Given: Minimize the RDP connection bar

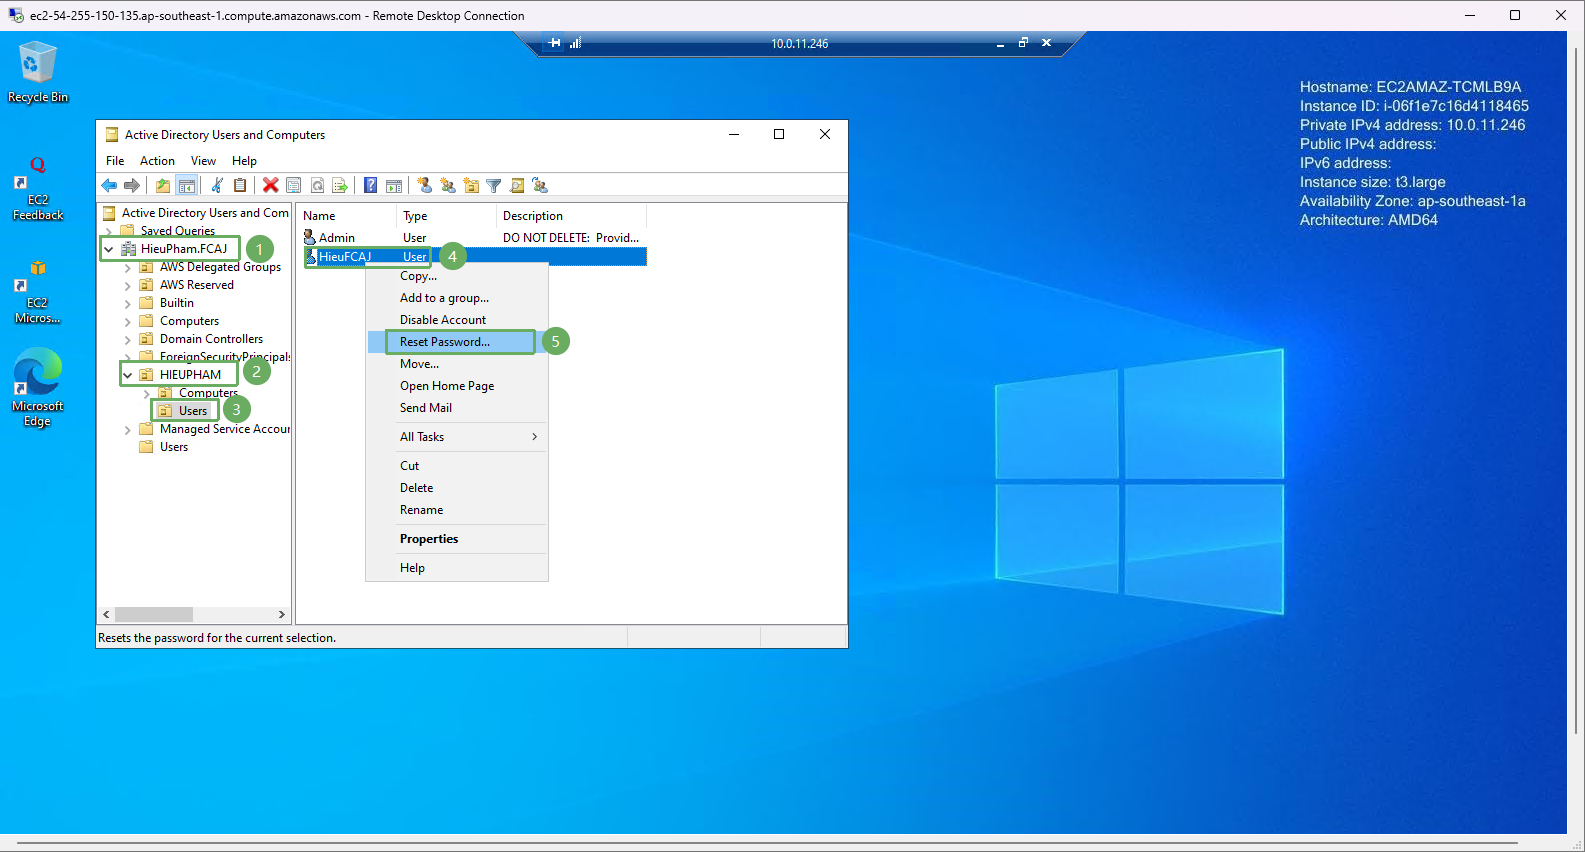Looking at the screenshot, I should [1000, 43].
